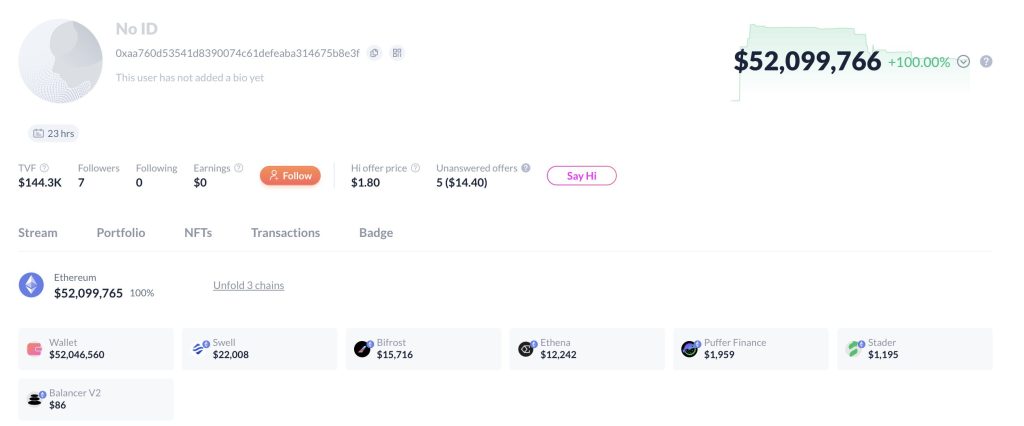Click the profile avatar image

[61, 61]
